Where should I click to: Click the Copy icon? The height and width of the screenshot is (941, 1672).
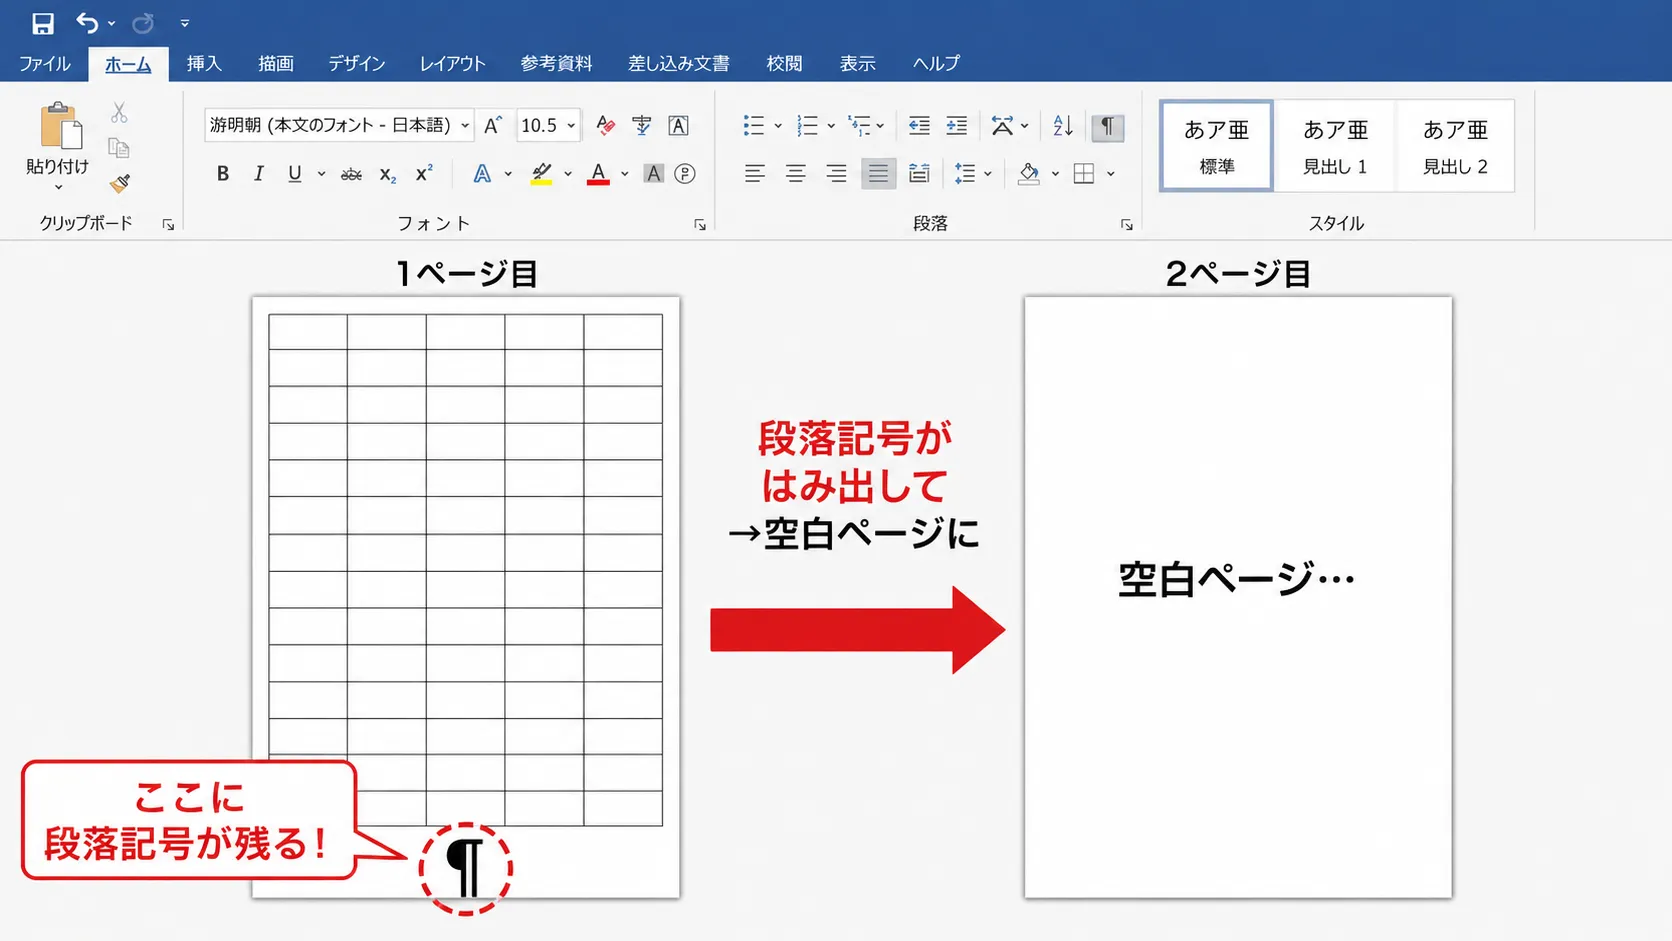click(x=119, y=148)
